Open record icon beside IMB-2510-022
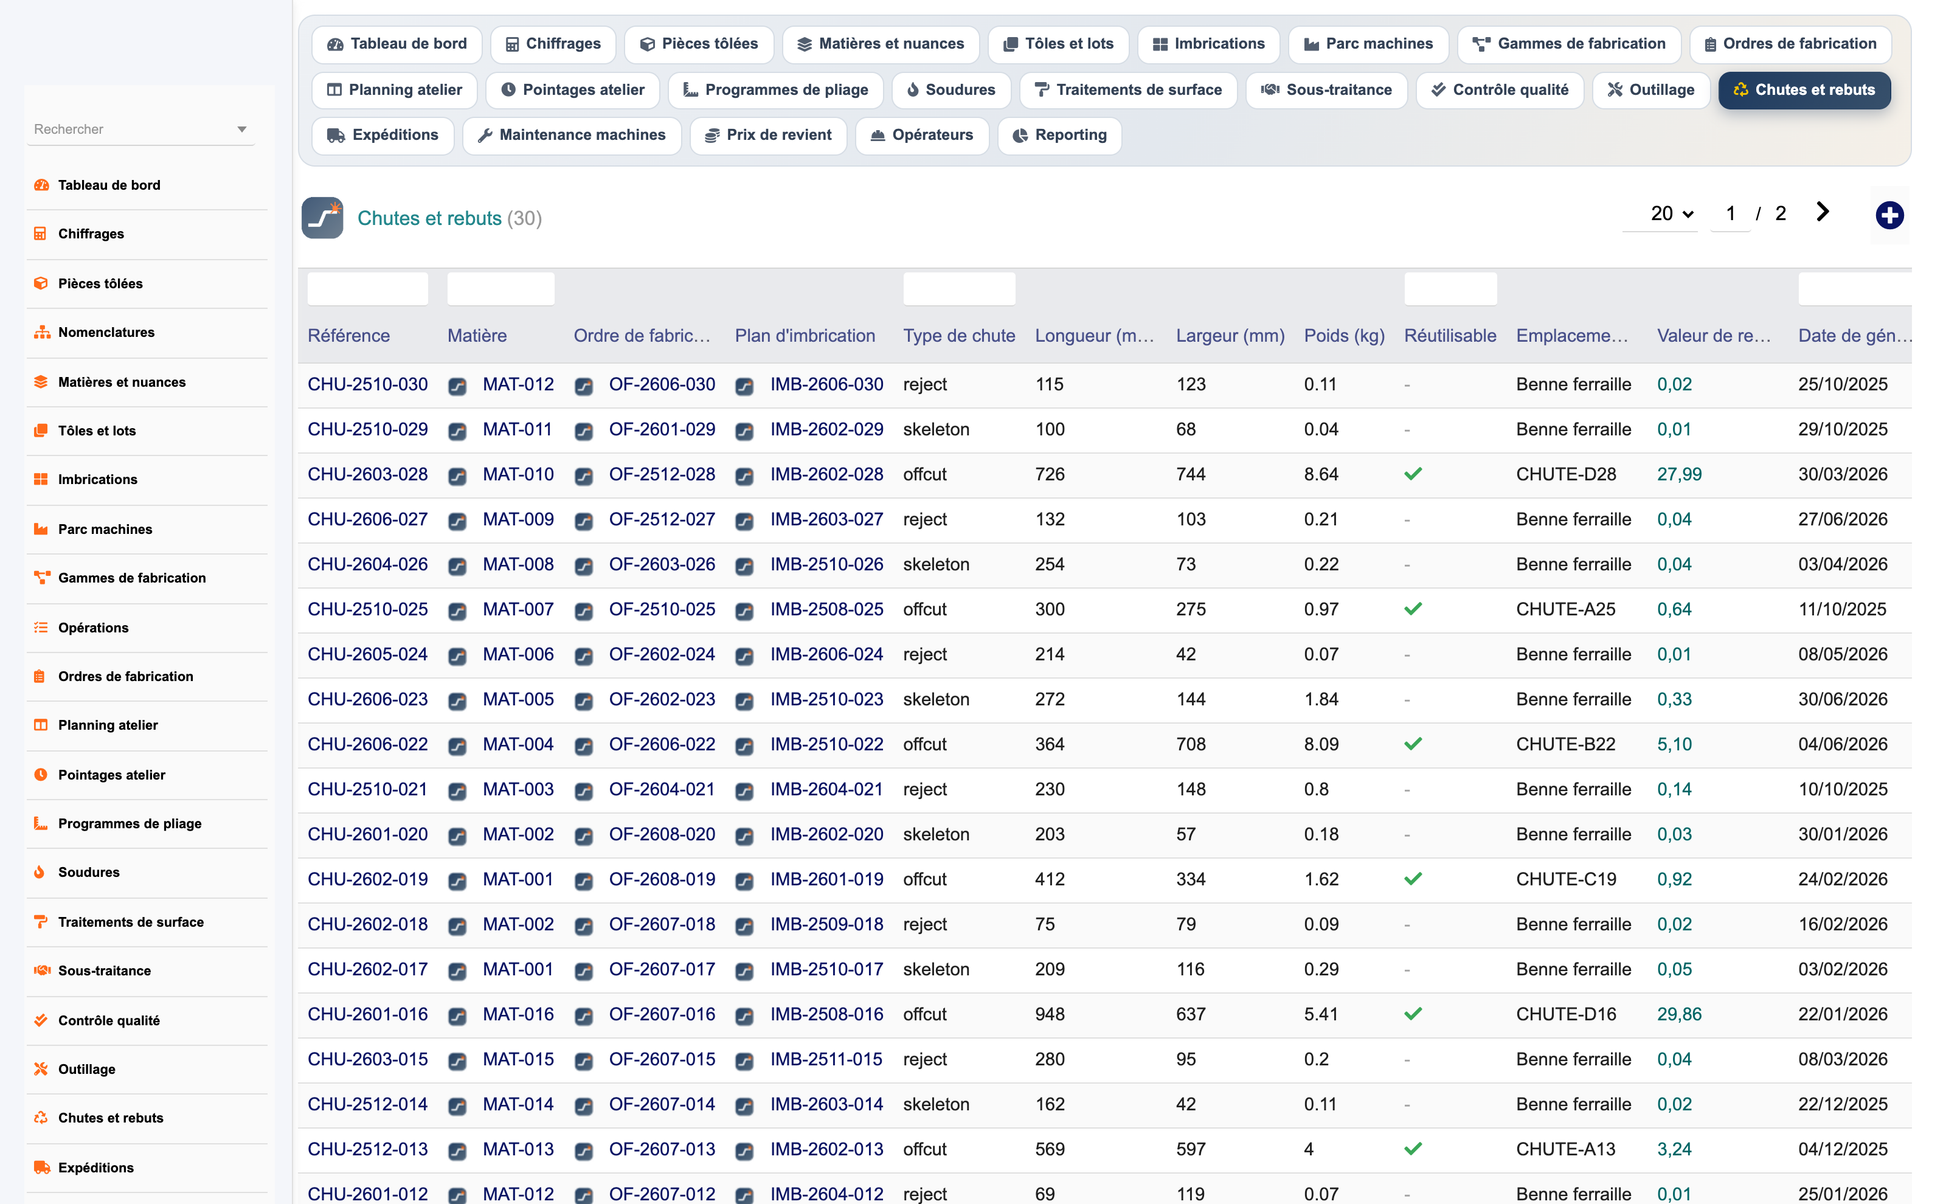The image size is (1946, 1204). 744,746
